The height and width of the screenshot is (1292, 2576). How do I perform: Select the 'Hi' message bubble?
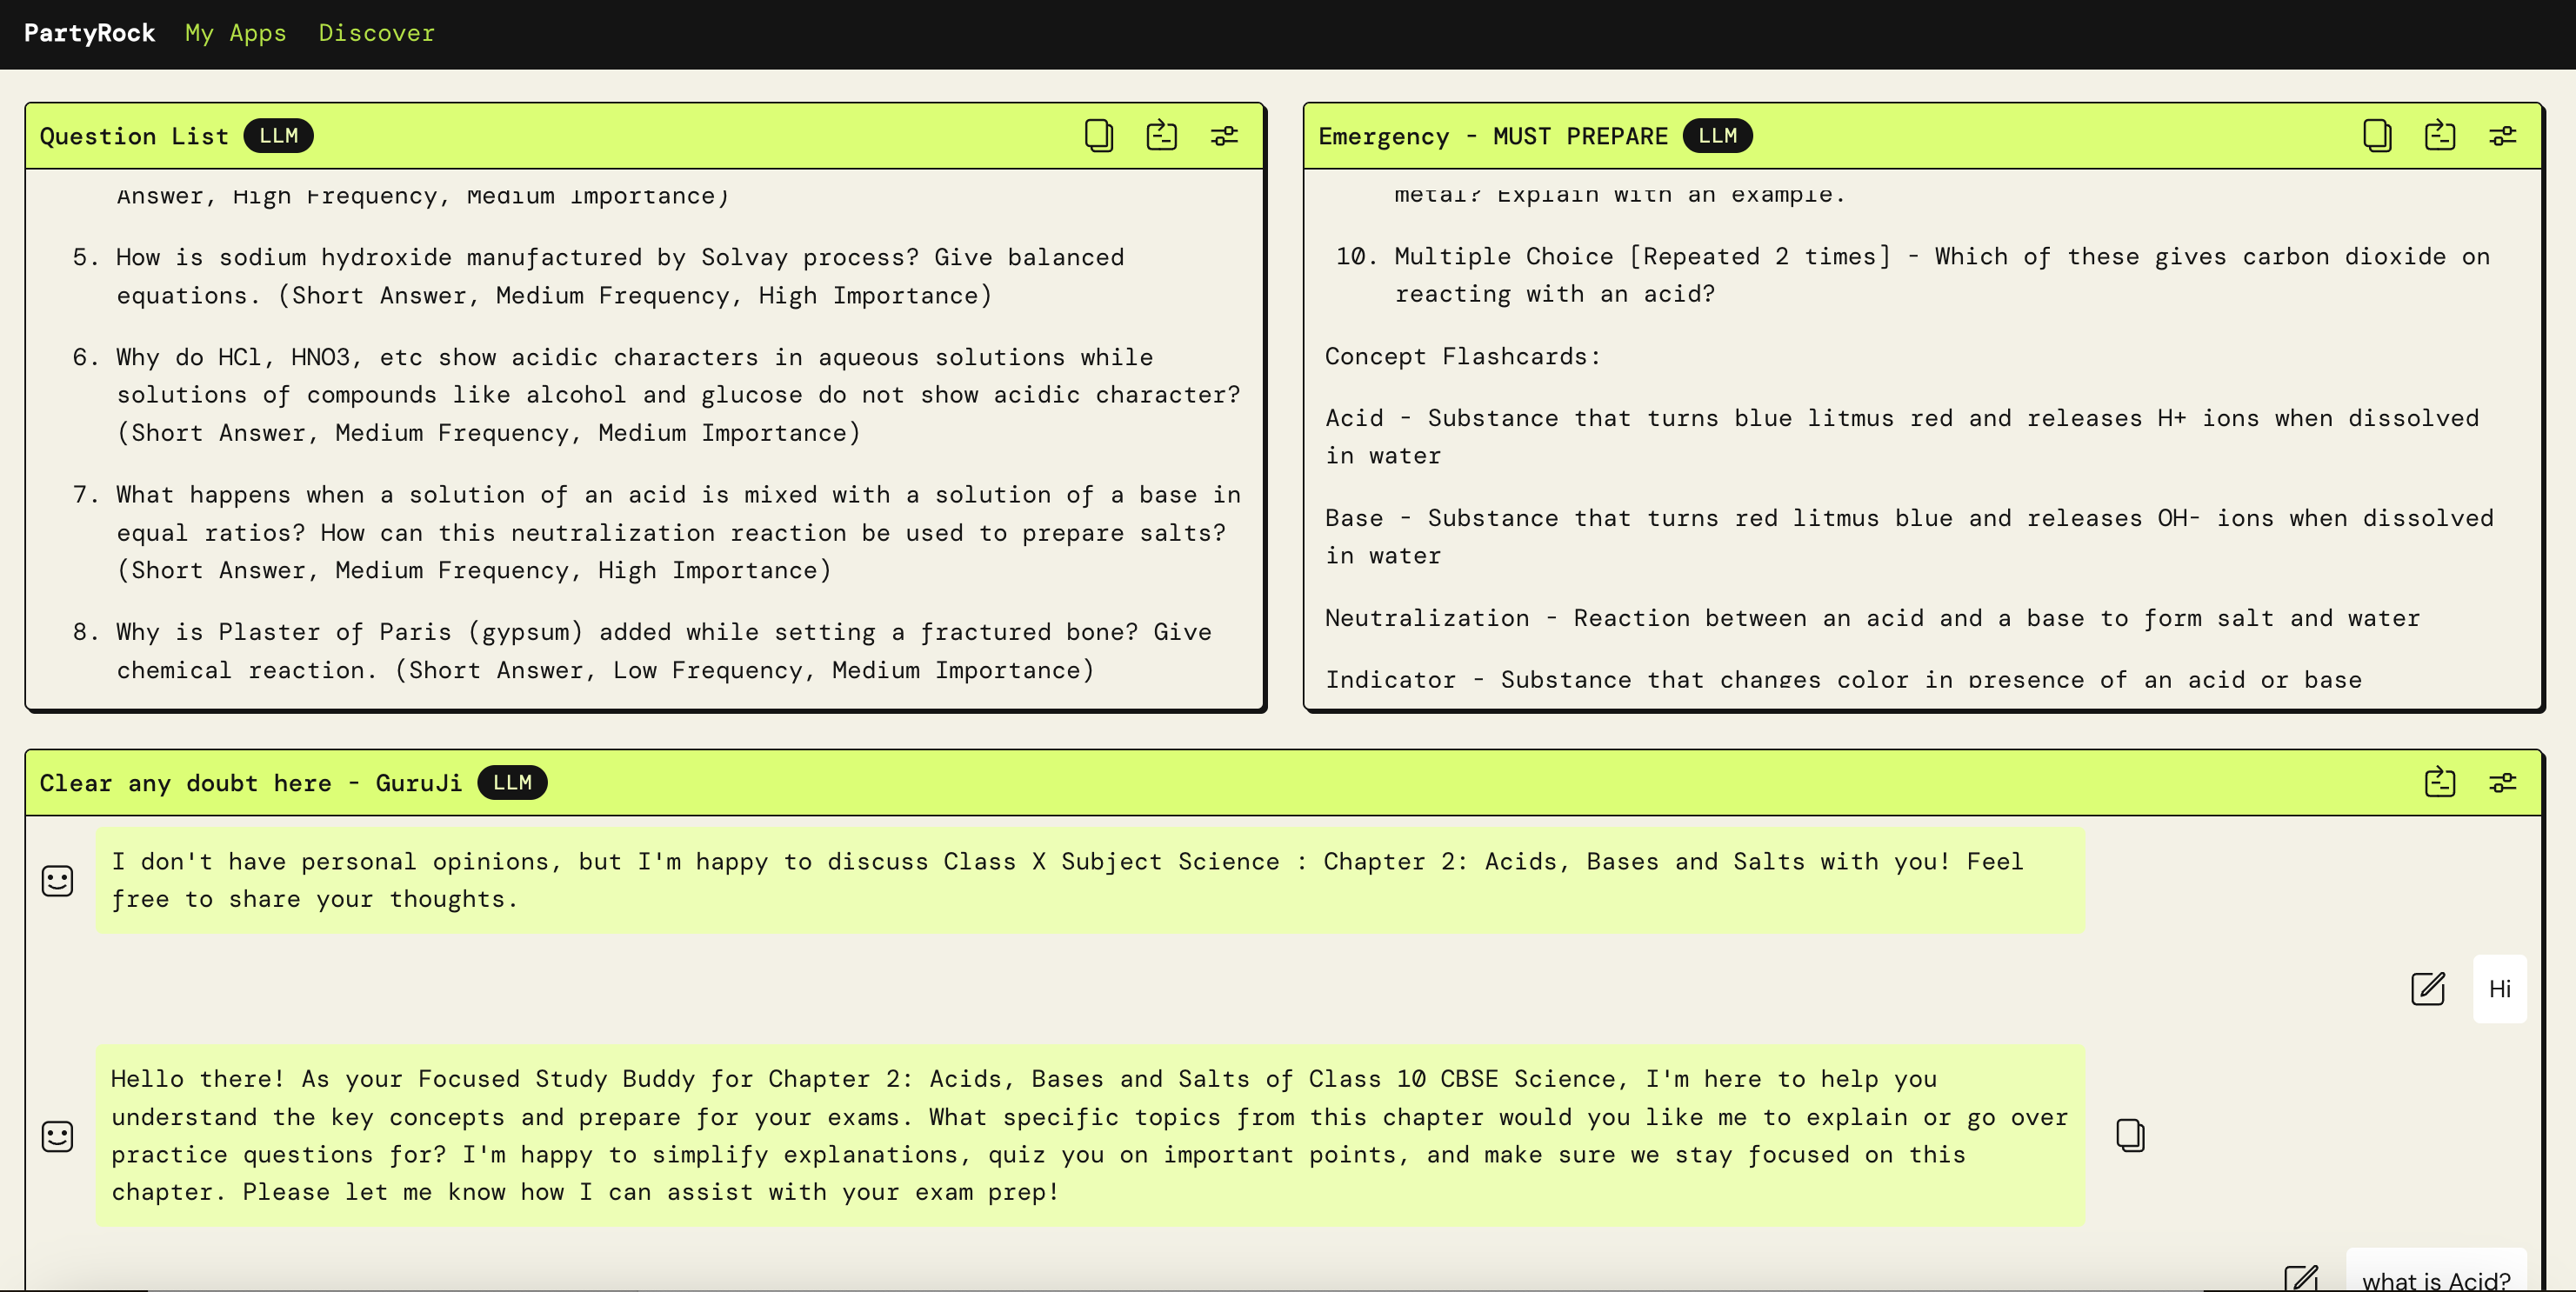click(2500, 990)
